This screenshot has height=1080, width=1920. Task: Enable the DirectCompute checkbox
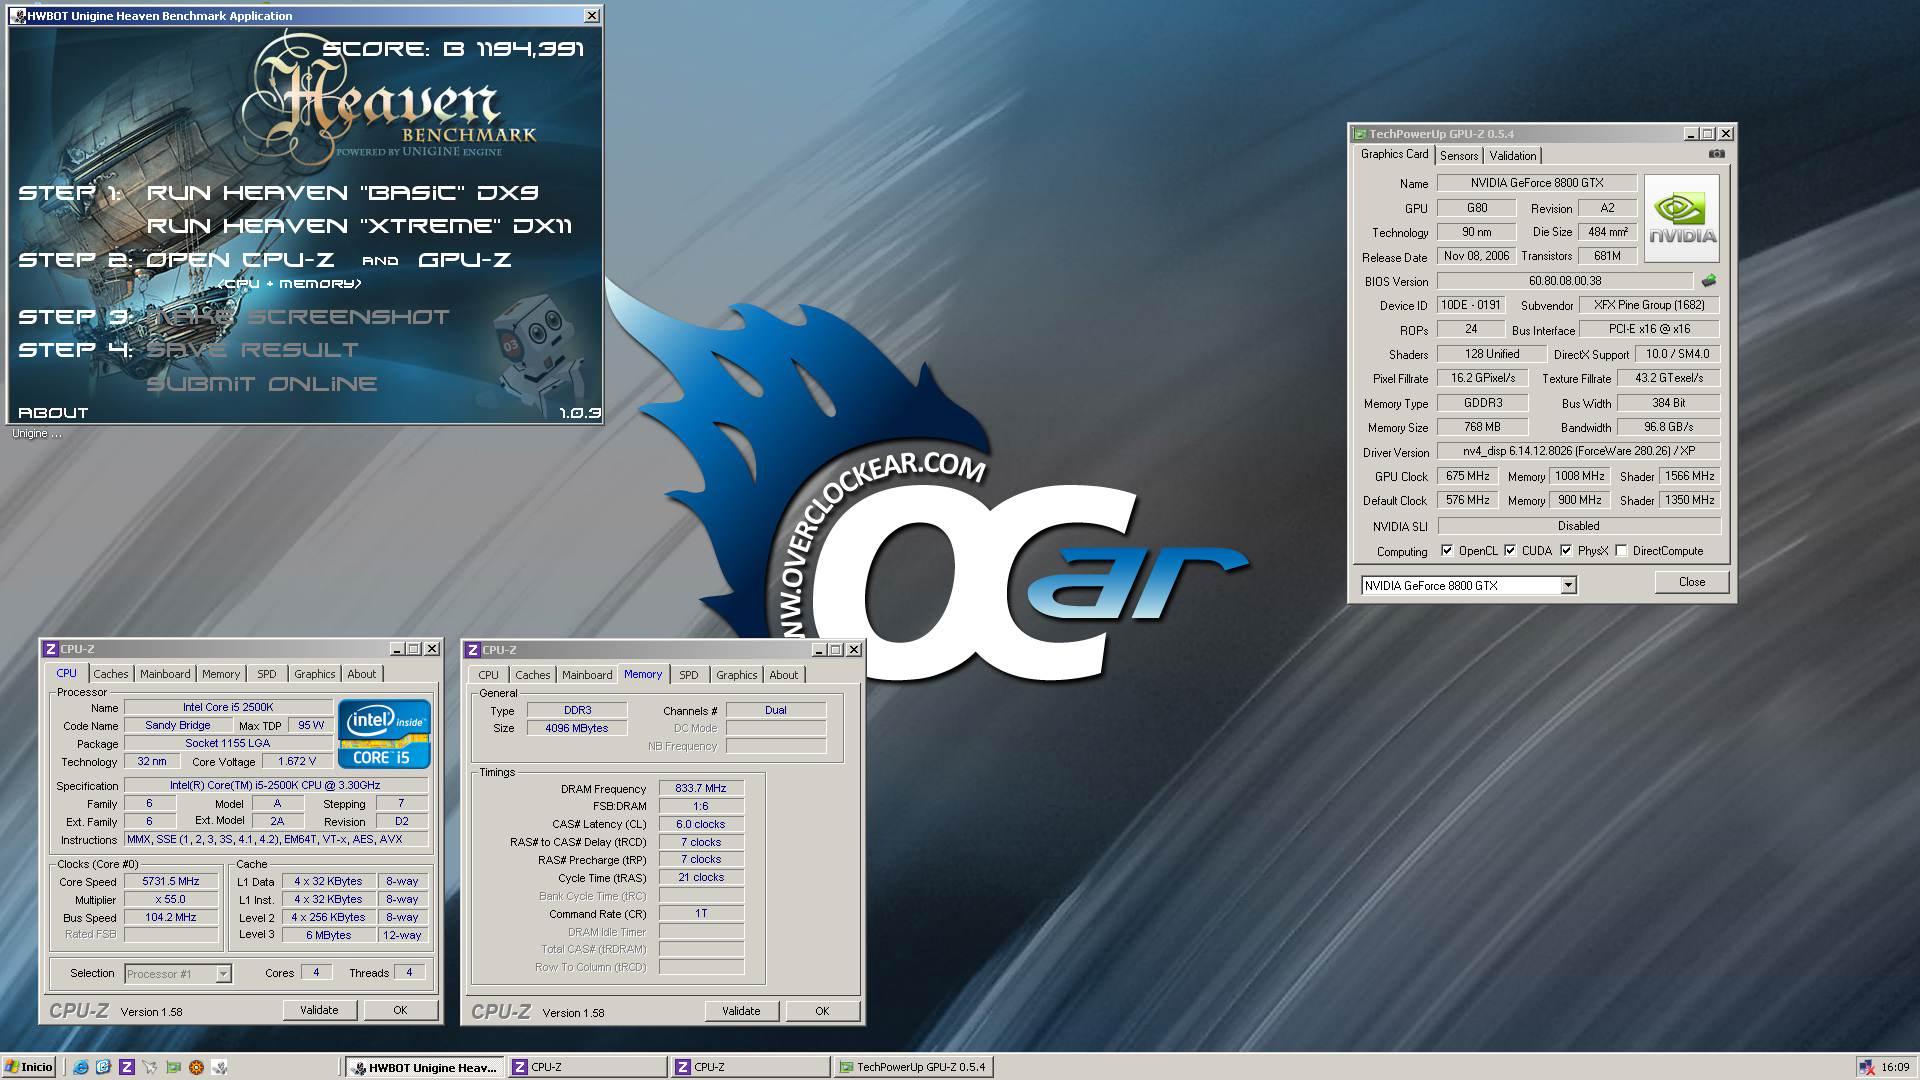click(x=1621, y=550)
